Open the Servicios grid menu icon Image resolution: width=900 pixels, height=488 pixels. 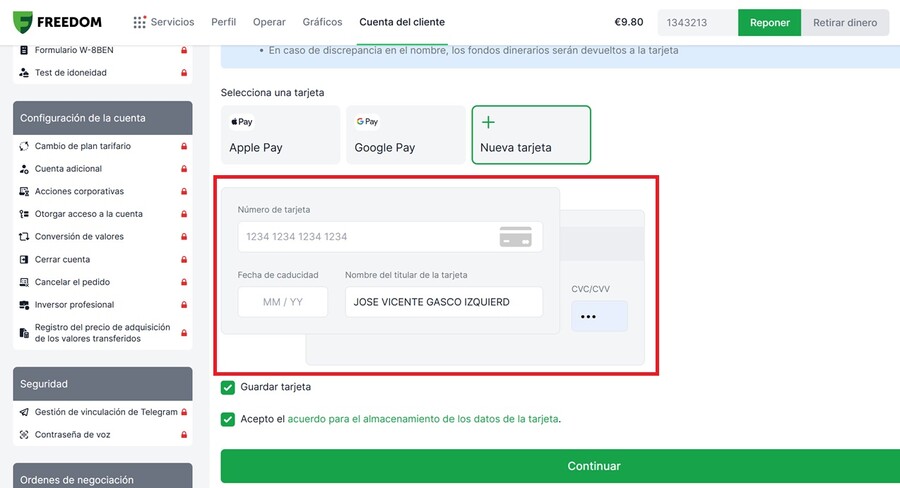(x=139, y=22)
